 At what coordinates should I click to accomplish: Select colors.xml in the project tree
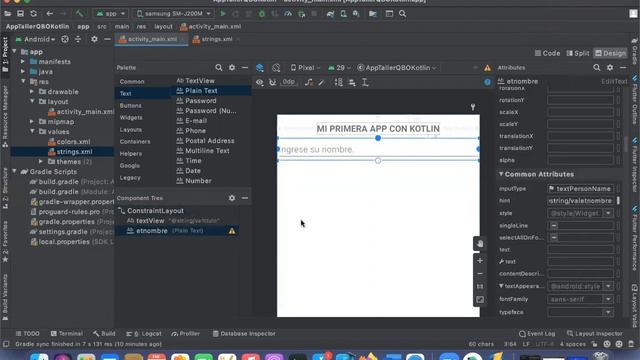(x=73, y=142)
